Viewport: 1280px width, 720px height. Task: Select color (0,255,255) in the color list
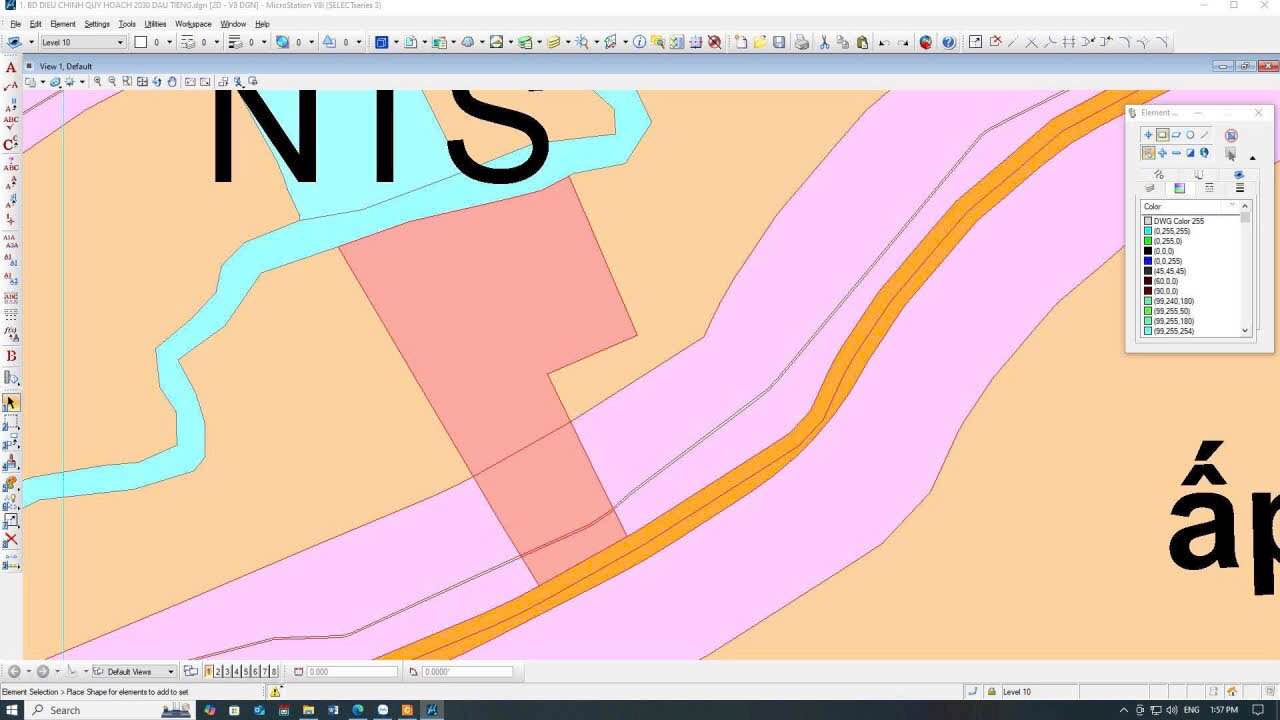[1171, 231]
